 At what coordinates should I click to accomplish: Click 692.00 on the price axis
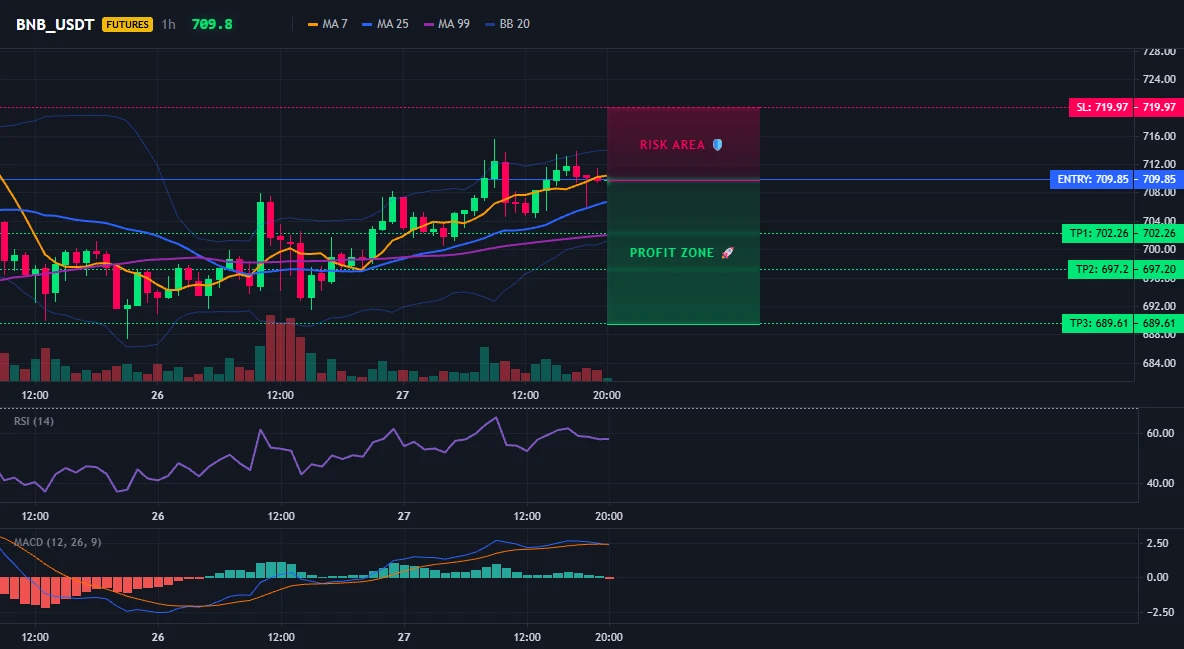click(x=1159, y=306)
